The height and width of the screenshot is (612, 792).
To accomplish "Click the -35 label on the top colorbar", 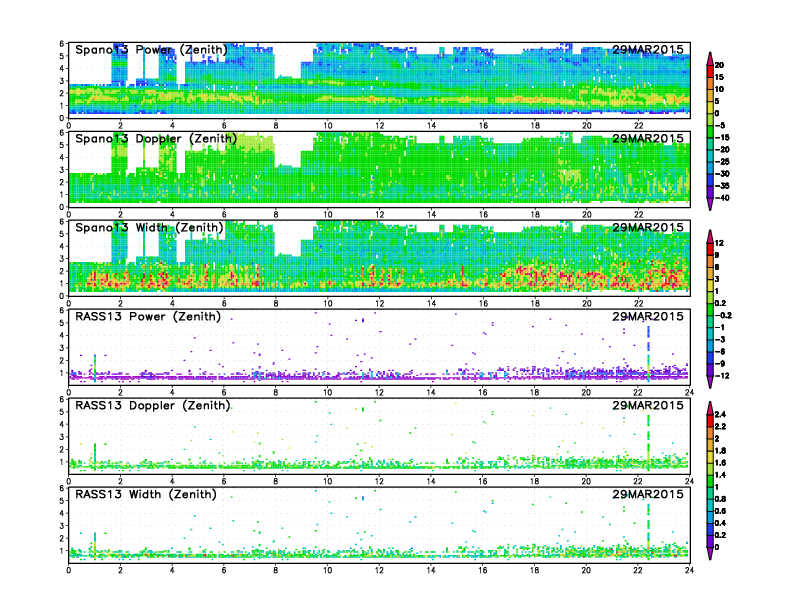I will pos(722,186).
